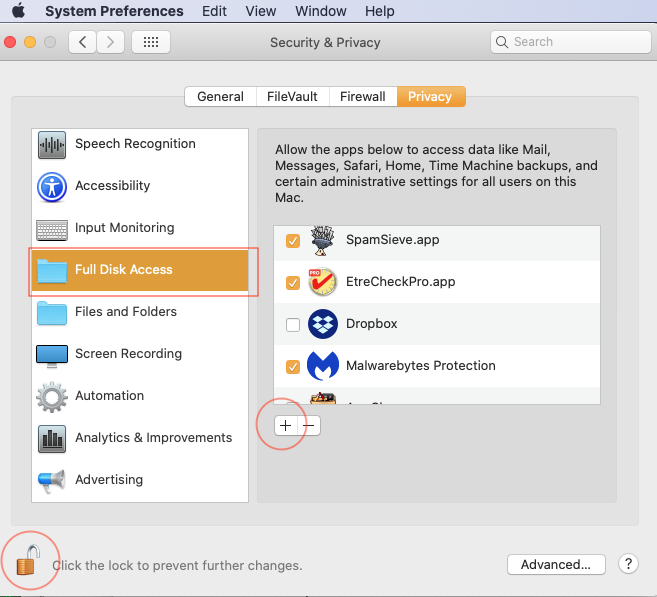
Task: Select the Accessibility icon in the sidebar
Action: [52, 187]
